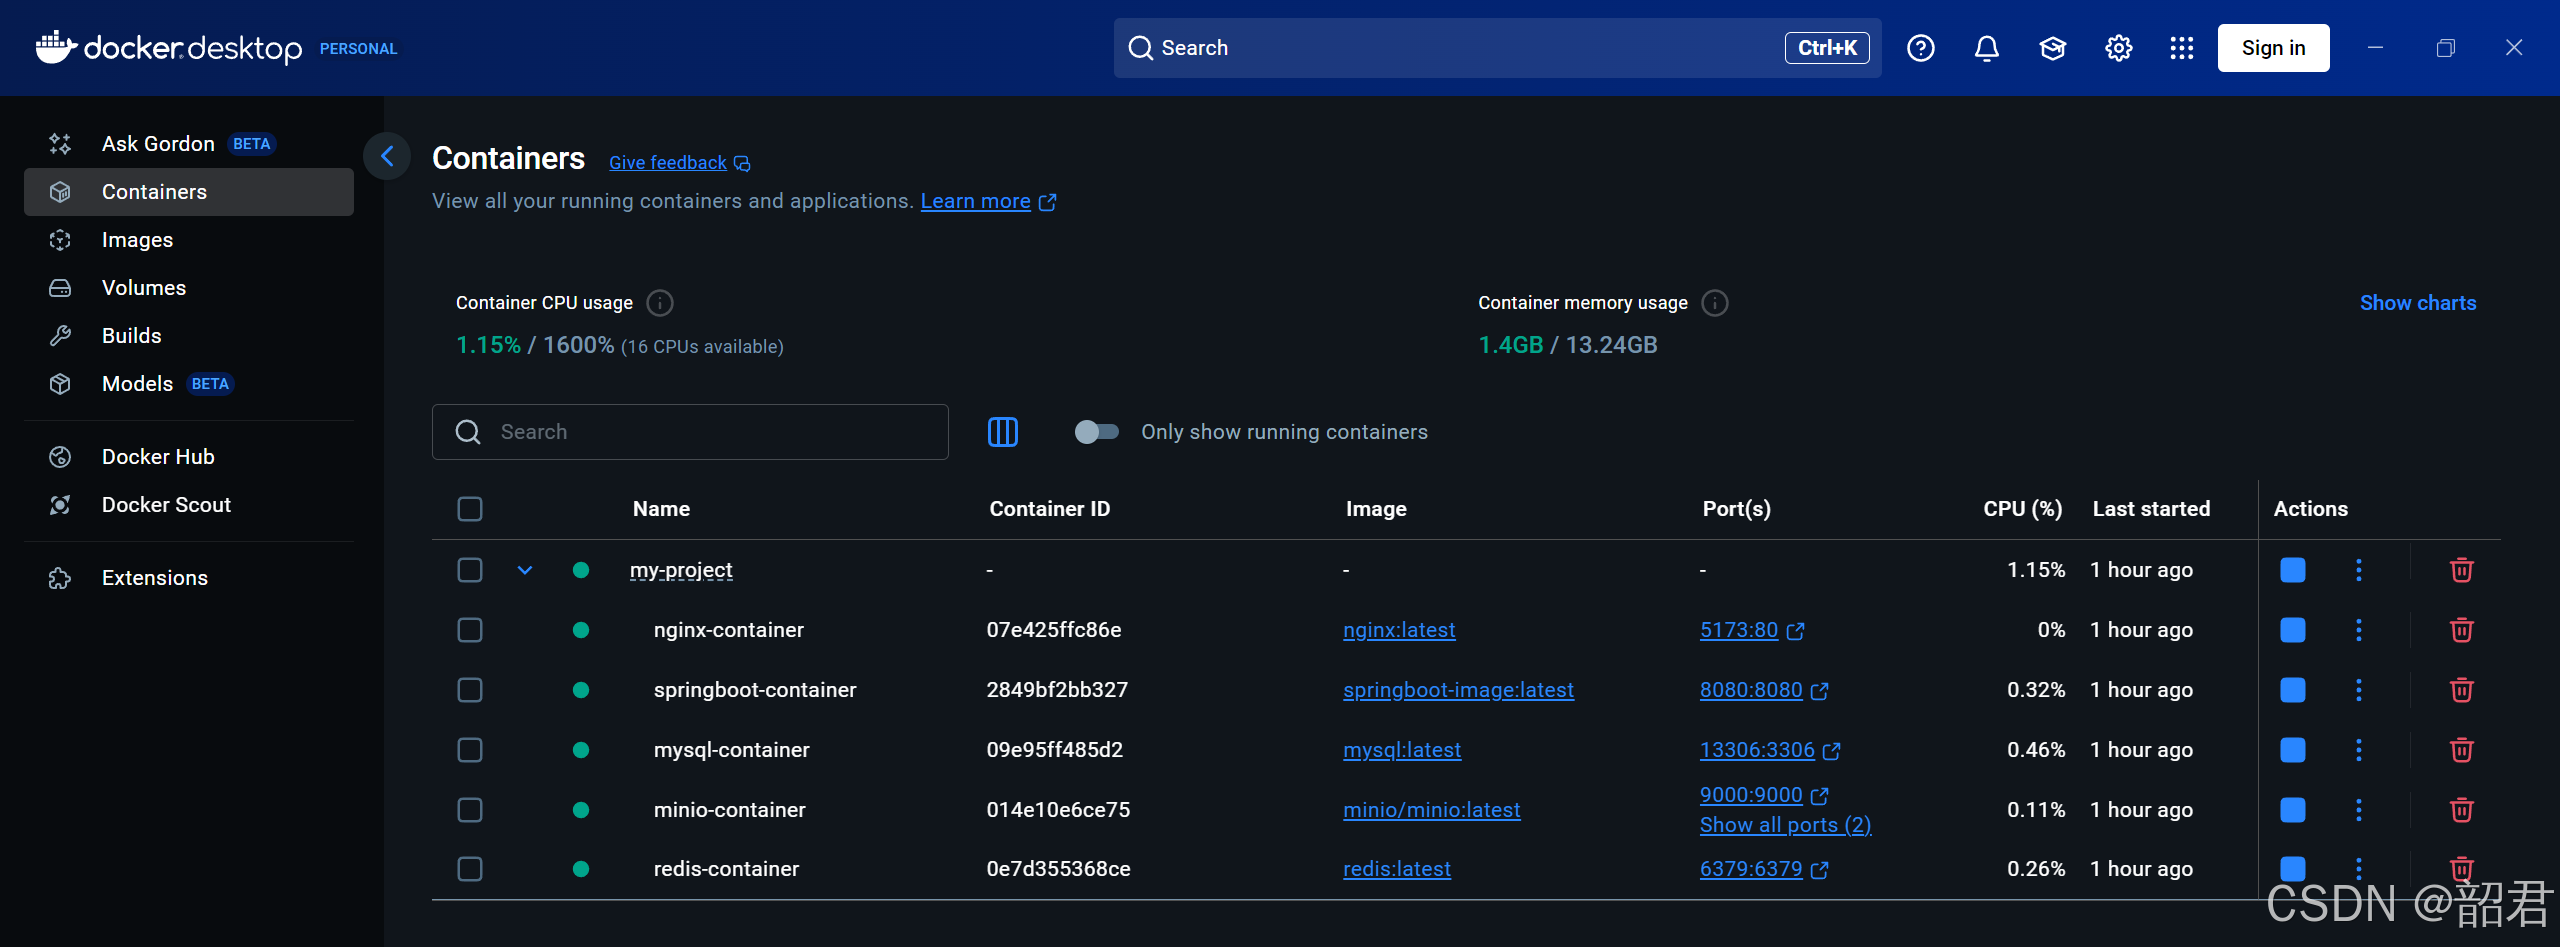
Task: Open port 8080:8080 link
Action: click(x=1751, y=690)
